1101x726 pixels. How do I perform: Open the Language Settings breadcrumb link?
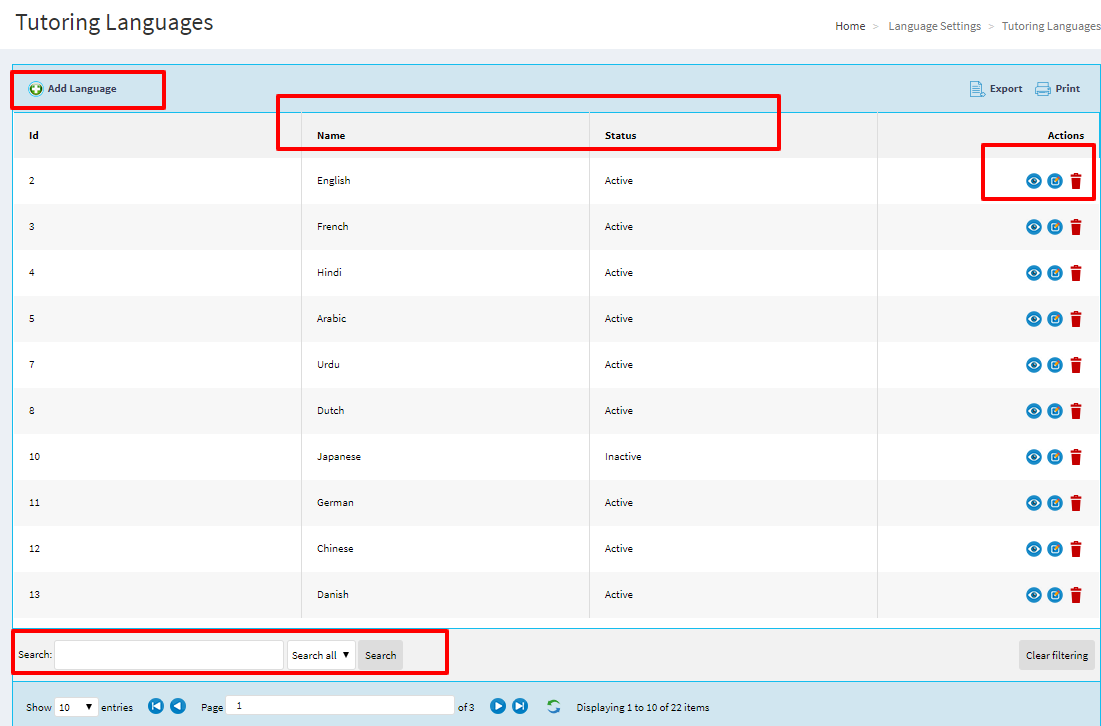(934, 26)
